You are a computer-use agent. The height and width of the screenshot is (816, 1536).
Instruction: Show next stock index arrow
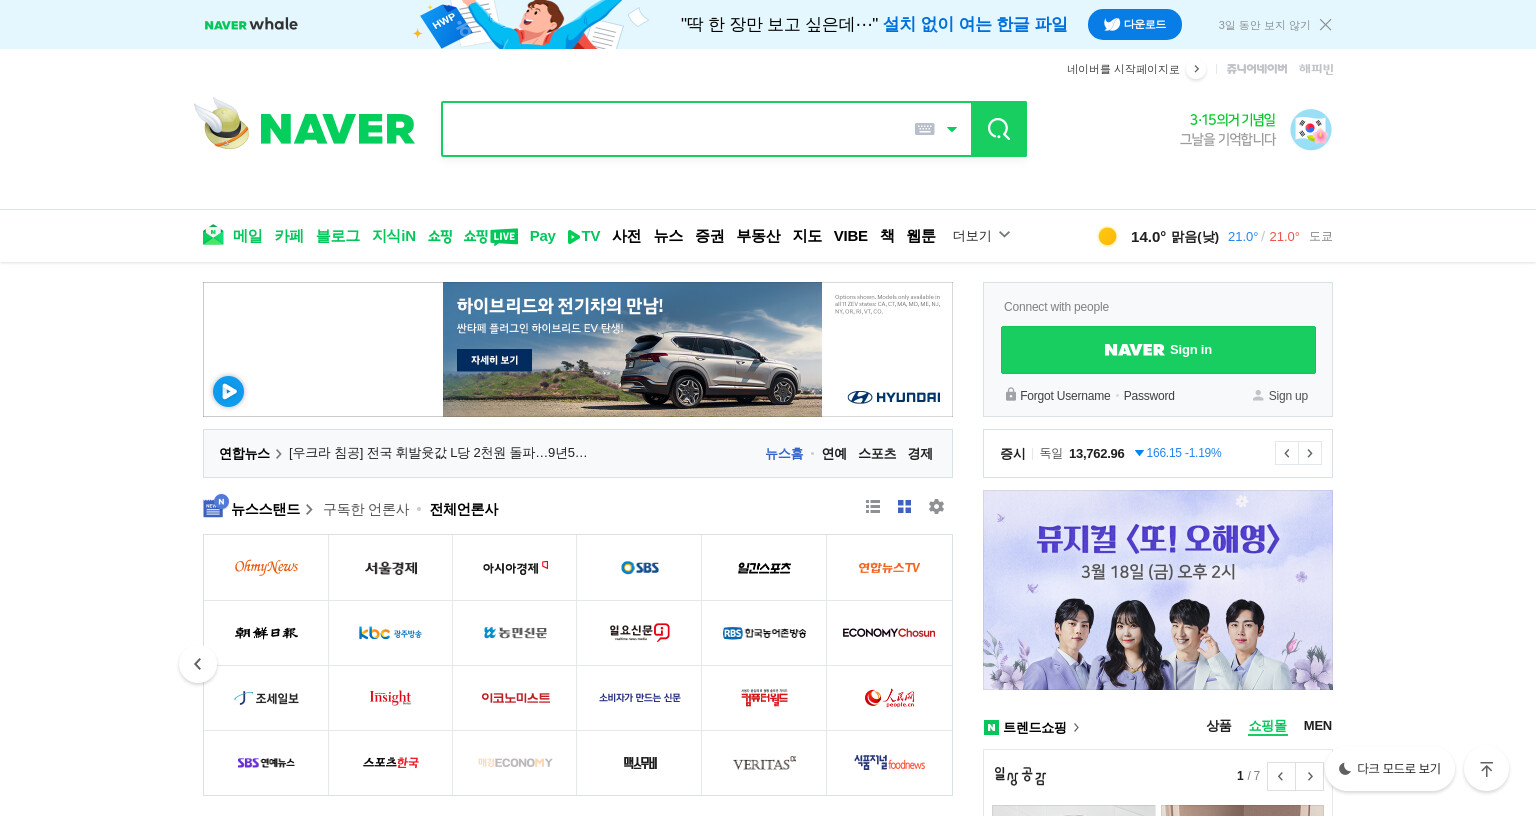pyautogui.click(x=1310, y=453)
